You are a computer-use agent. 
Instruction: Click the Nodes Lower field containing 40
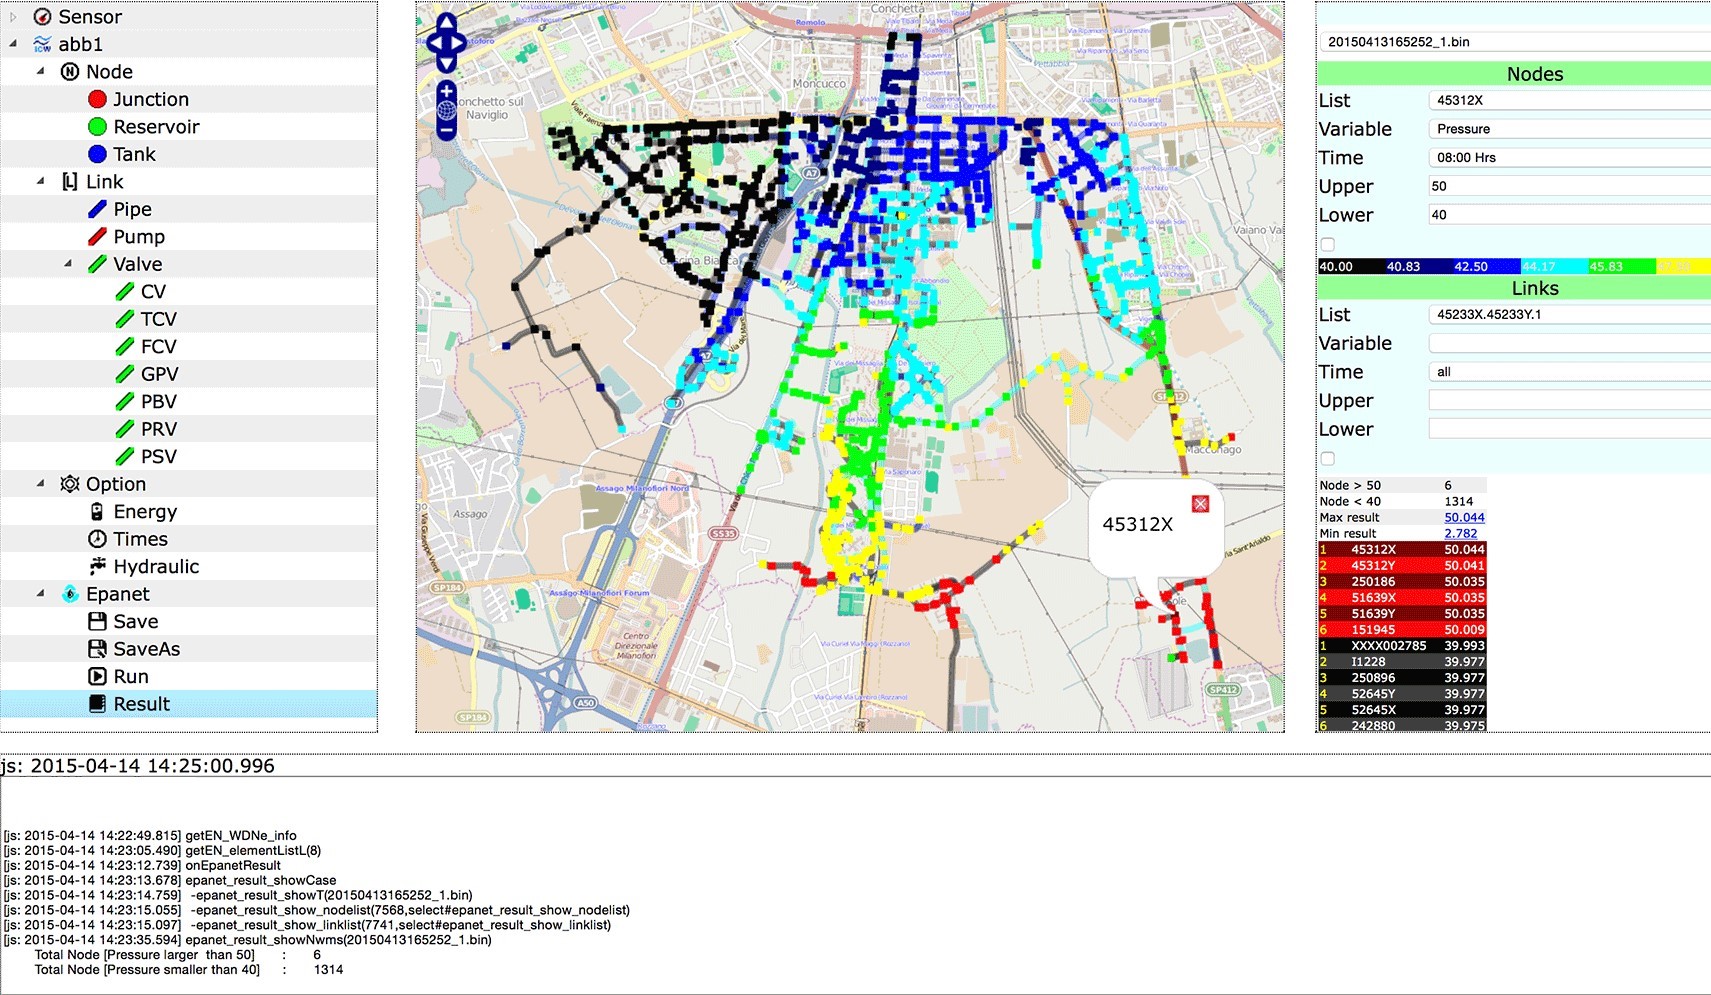point(1570,215)
